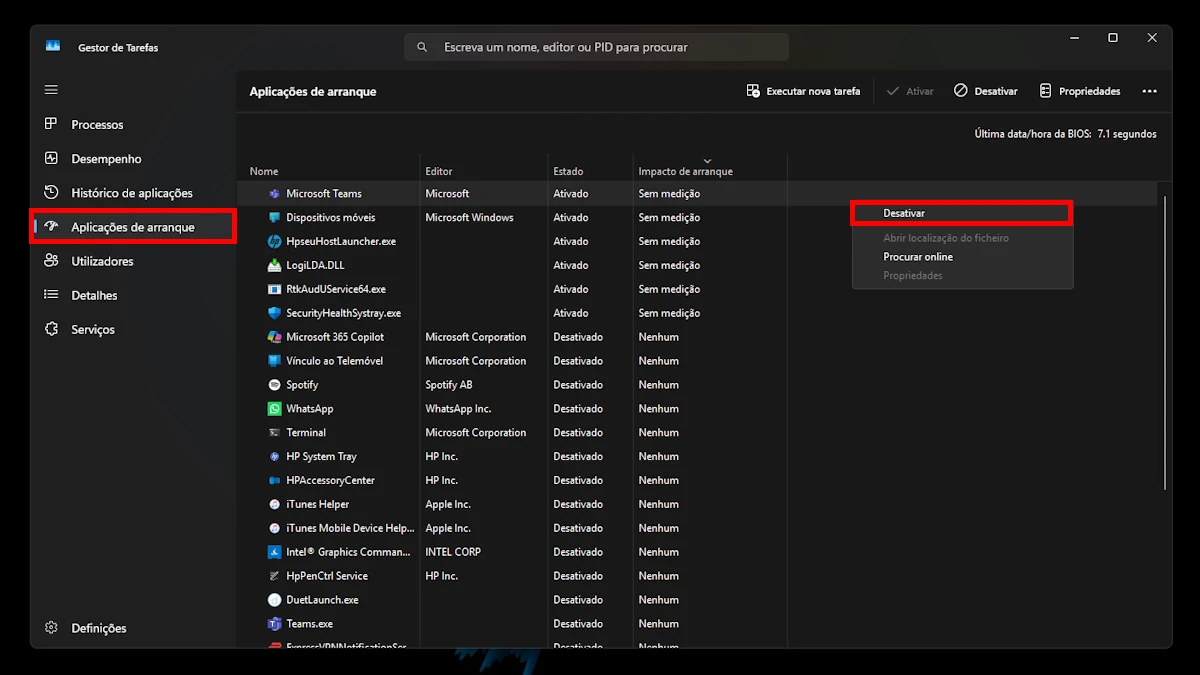The width and height of the screenshot is (1200, 675).
Task: Toggle the hamburger navigation menu
Action: point(51,90)
